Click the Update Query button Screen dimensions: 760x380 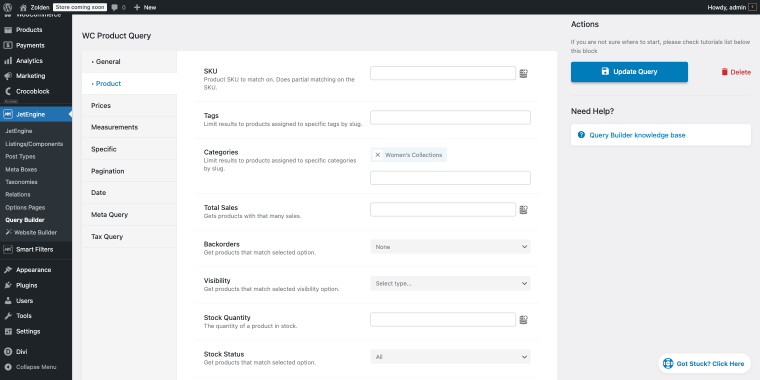[629, 72]
